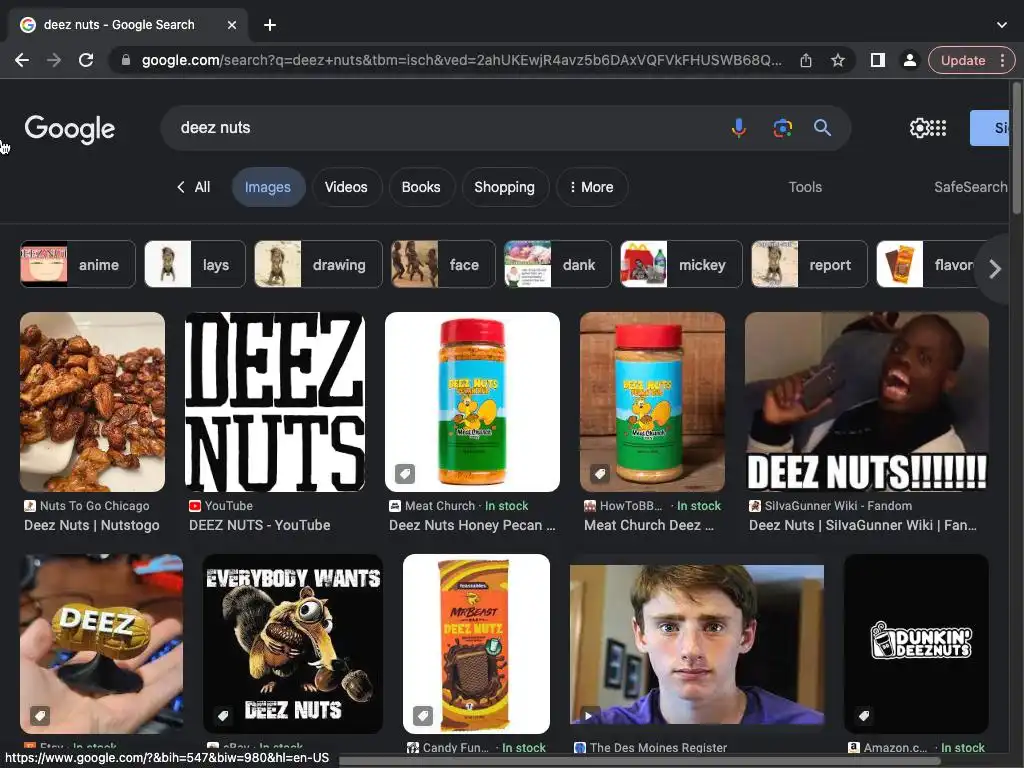Viewport: 1024px width, 768px height.
Task: Click the Meat Church Deez title link
Action: 648,525
